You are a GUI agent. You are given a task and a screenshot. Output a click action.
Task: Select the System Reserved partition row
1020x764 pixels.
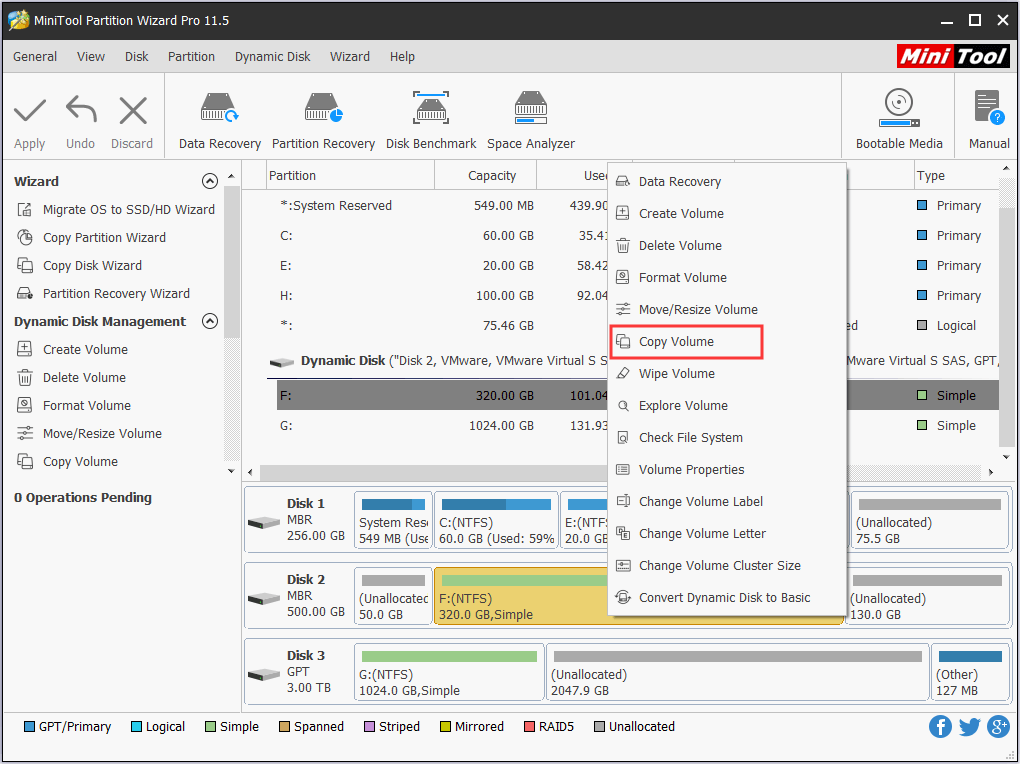click(442, 206)
